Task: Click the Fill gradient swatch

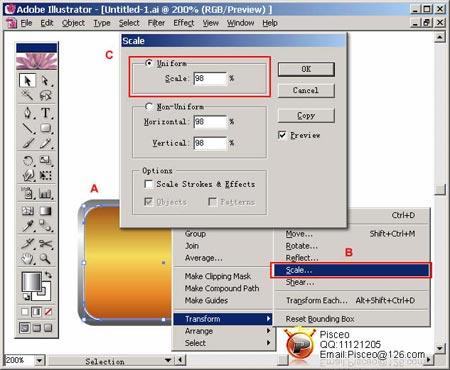Action: (x=32, y=282)
